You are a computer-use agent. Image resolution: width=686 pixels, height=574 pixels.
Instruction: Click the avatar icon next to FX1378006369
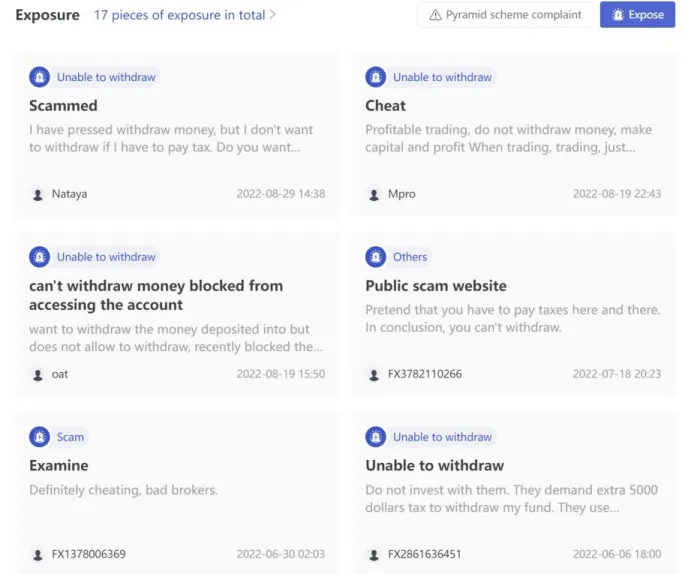(38, 555)
